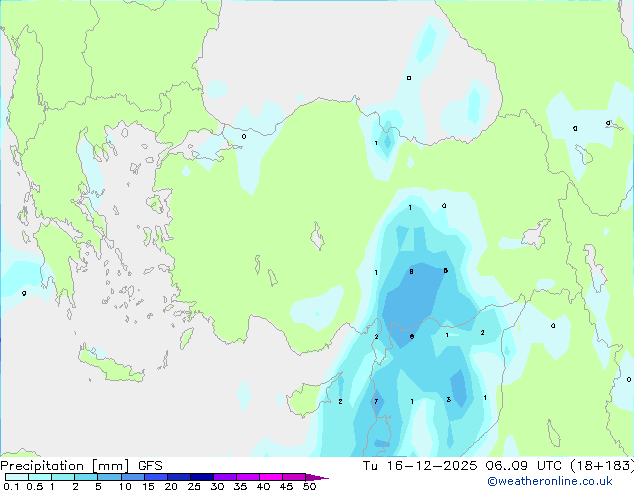Click the legend scale label '30'
Viewport: 634px width, 490px height.
click(217, 486)
